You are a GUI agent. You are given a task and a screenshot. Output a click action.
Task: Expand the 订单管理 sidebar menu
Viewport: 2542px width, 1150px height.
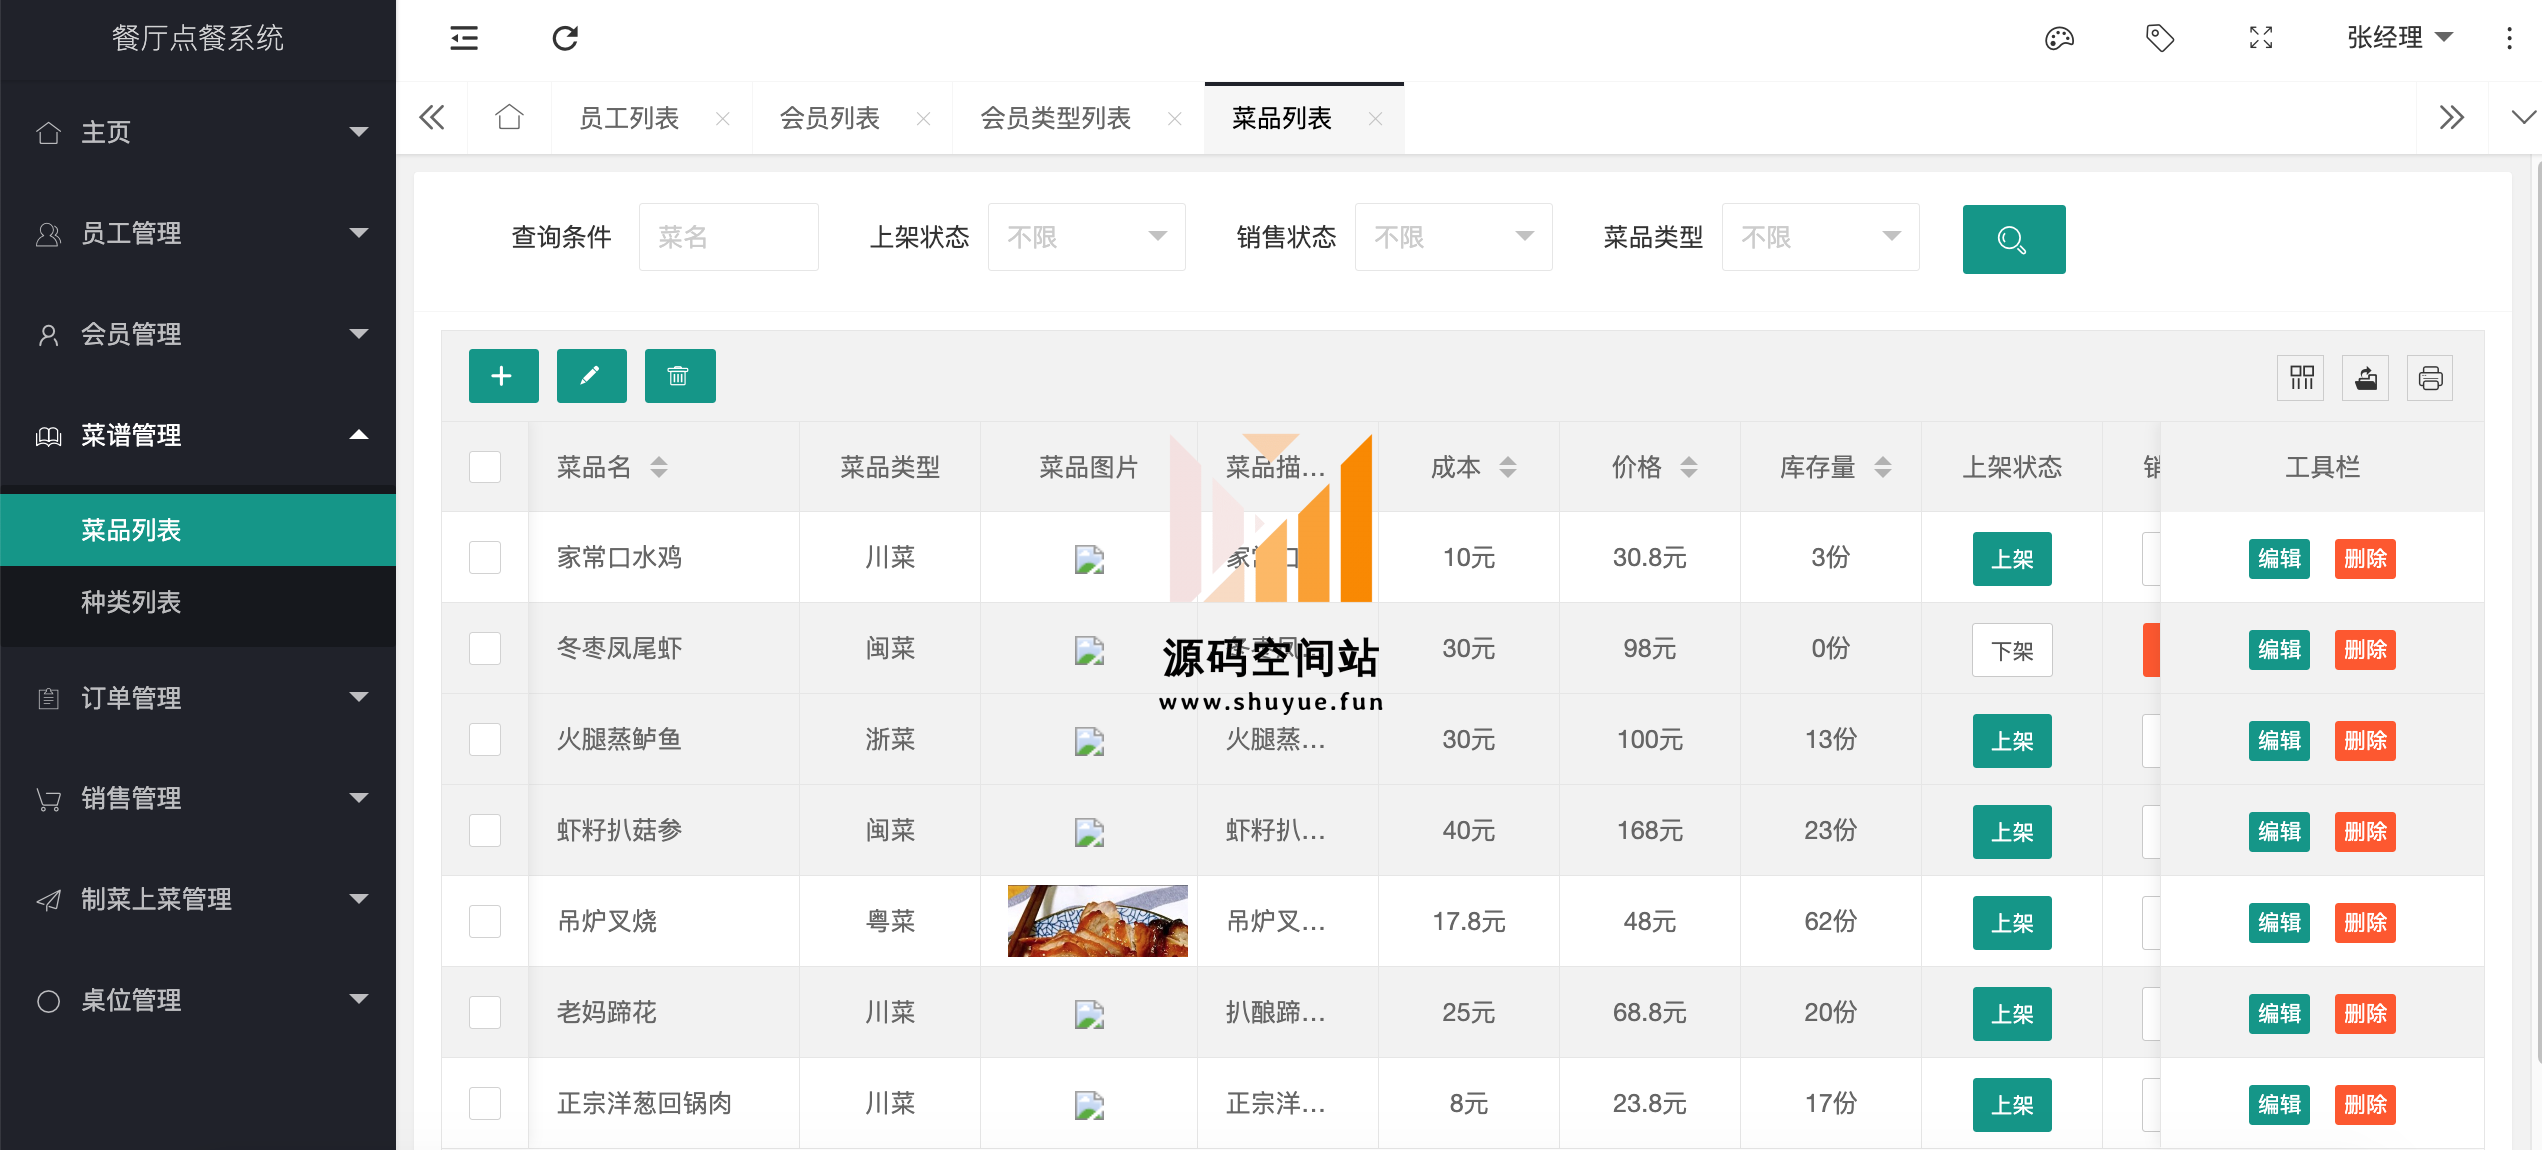198,698
